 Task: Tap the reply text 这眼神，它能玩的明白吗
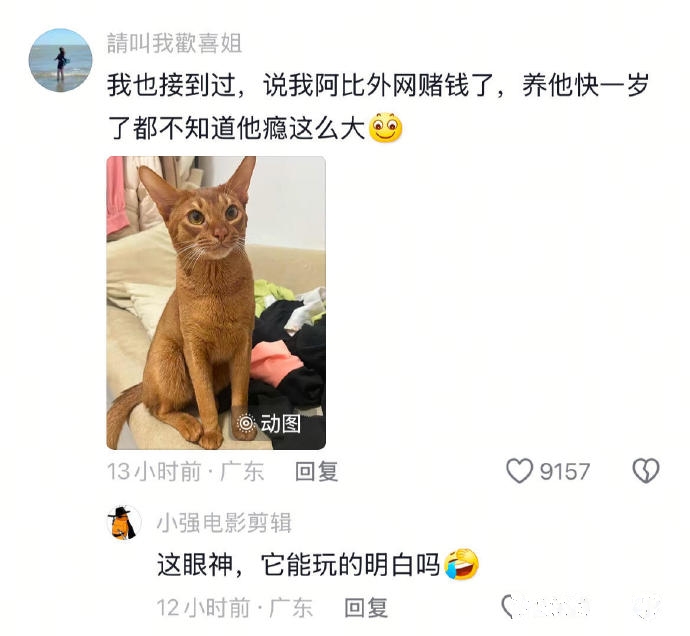pyautogui.click(x=298, y=565)
